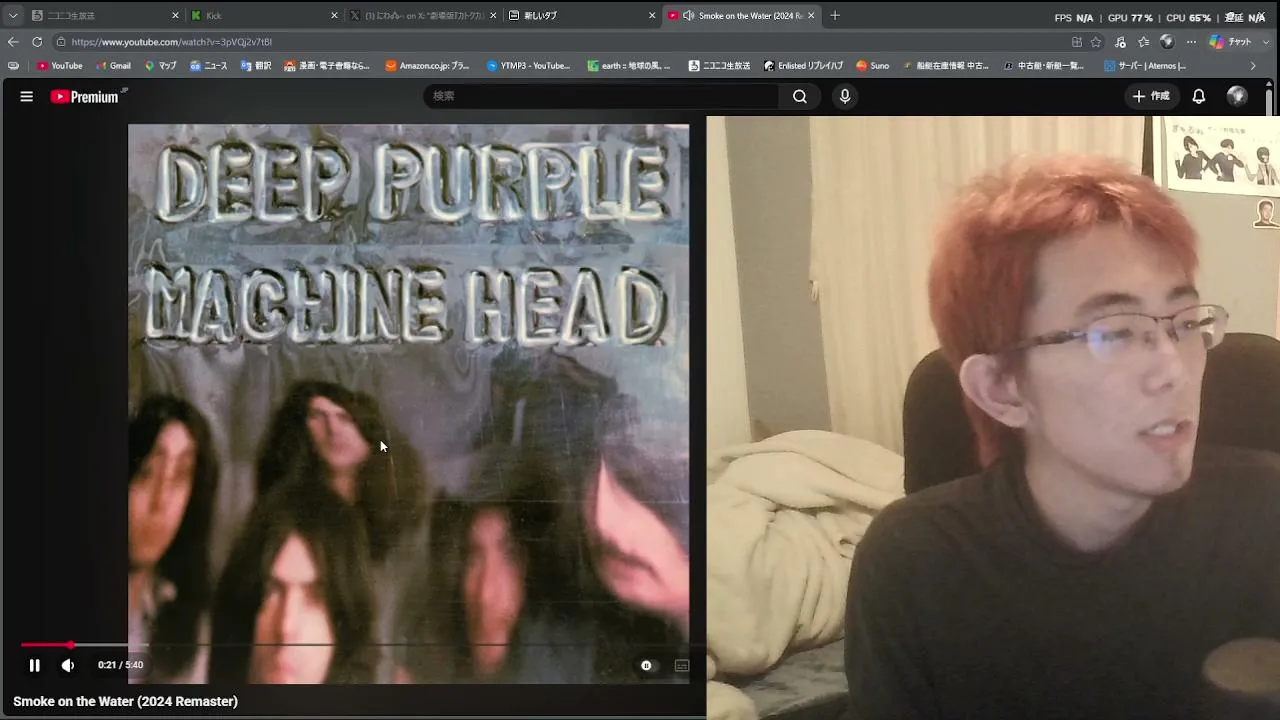Image resolution: width=1280 pixels, height=720 pixels.
Task: Click the browser back arrow
Action: pos(13,42)
